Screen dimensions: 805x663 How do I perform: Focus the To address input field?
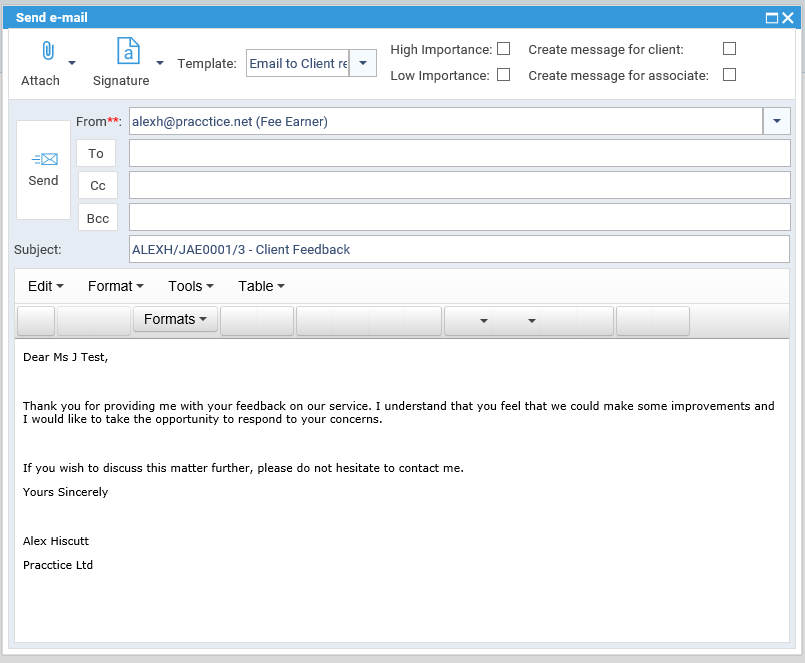click(x=459, y=153)
